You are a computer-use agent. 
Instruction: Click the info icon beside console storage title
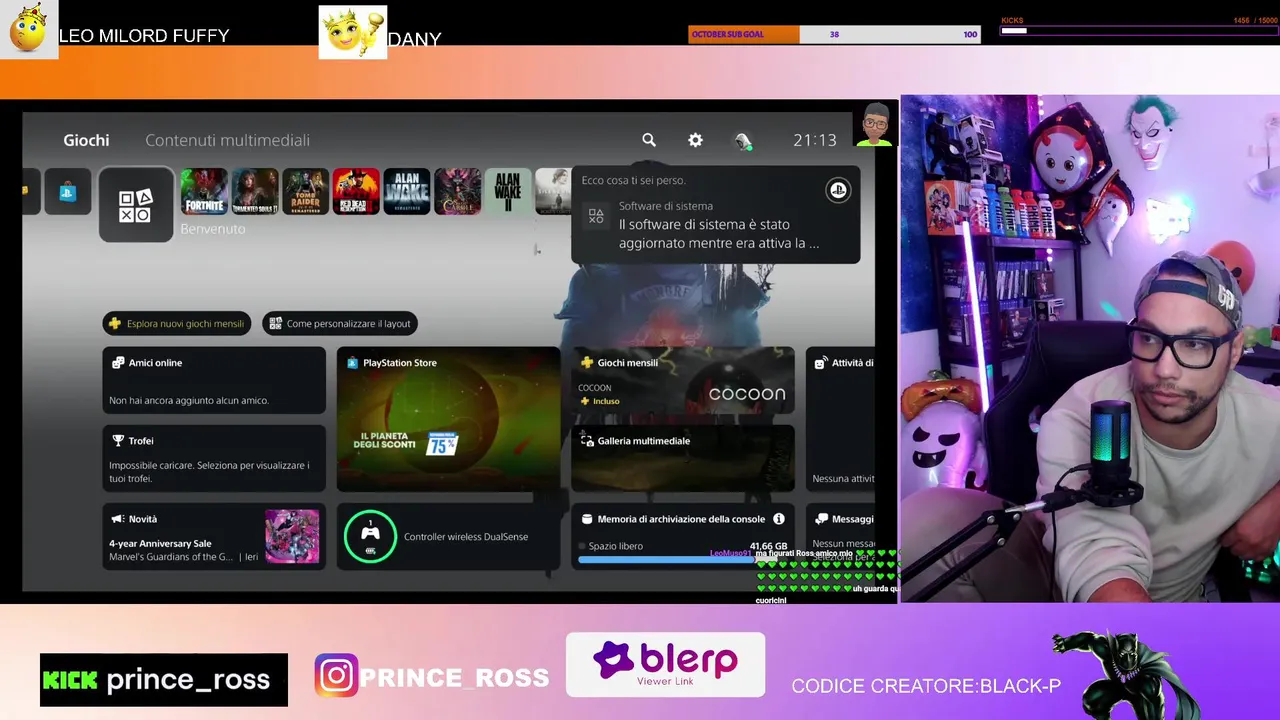click(x=779, y=519)
